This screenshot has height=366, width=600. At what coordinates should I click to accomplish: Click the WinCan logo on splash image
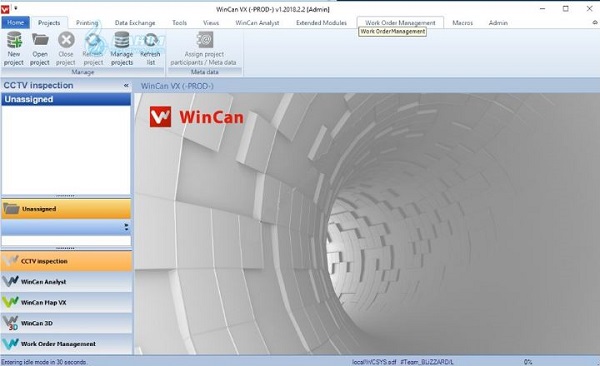(x=196, y=117)
